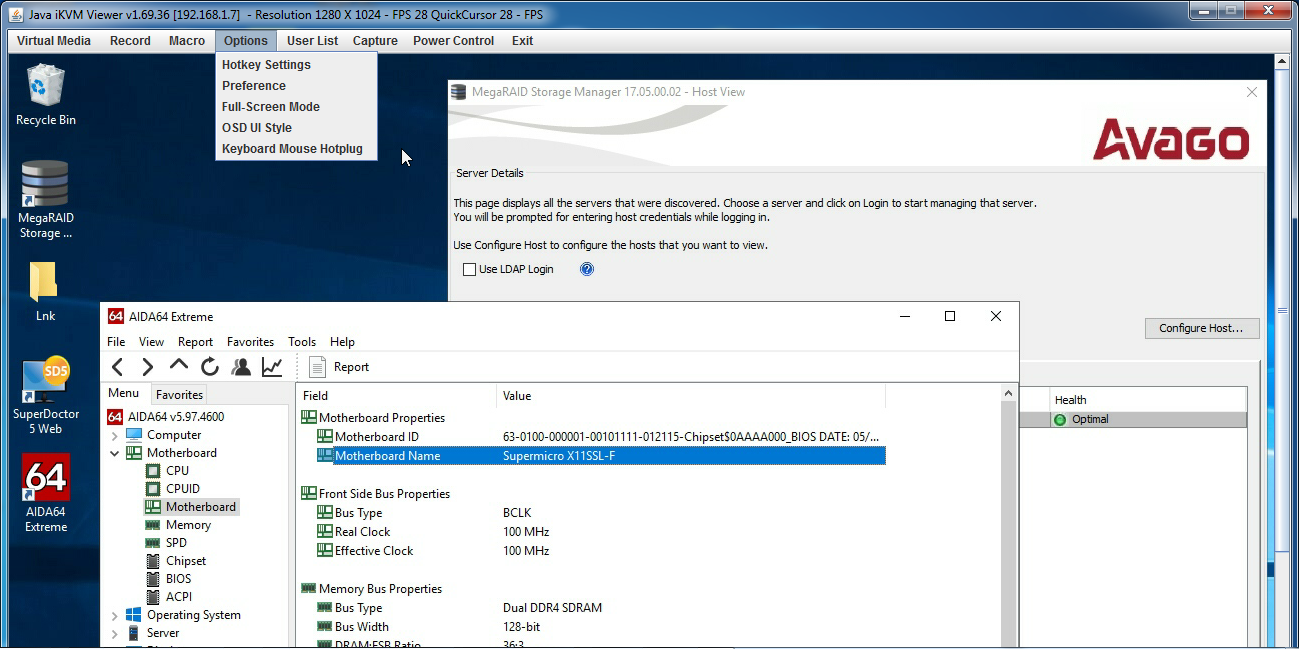Click the AIDA64 forward navigation arrow

pyautogui.click(x=148, y=367)
